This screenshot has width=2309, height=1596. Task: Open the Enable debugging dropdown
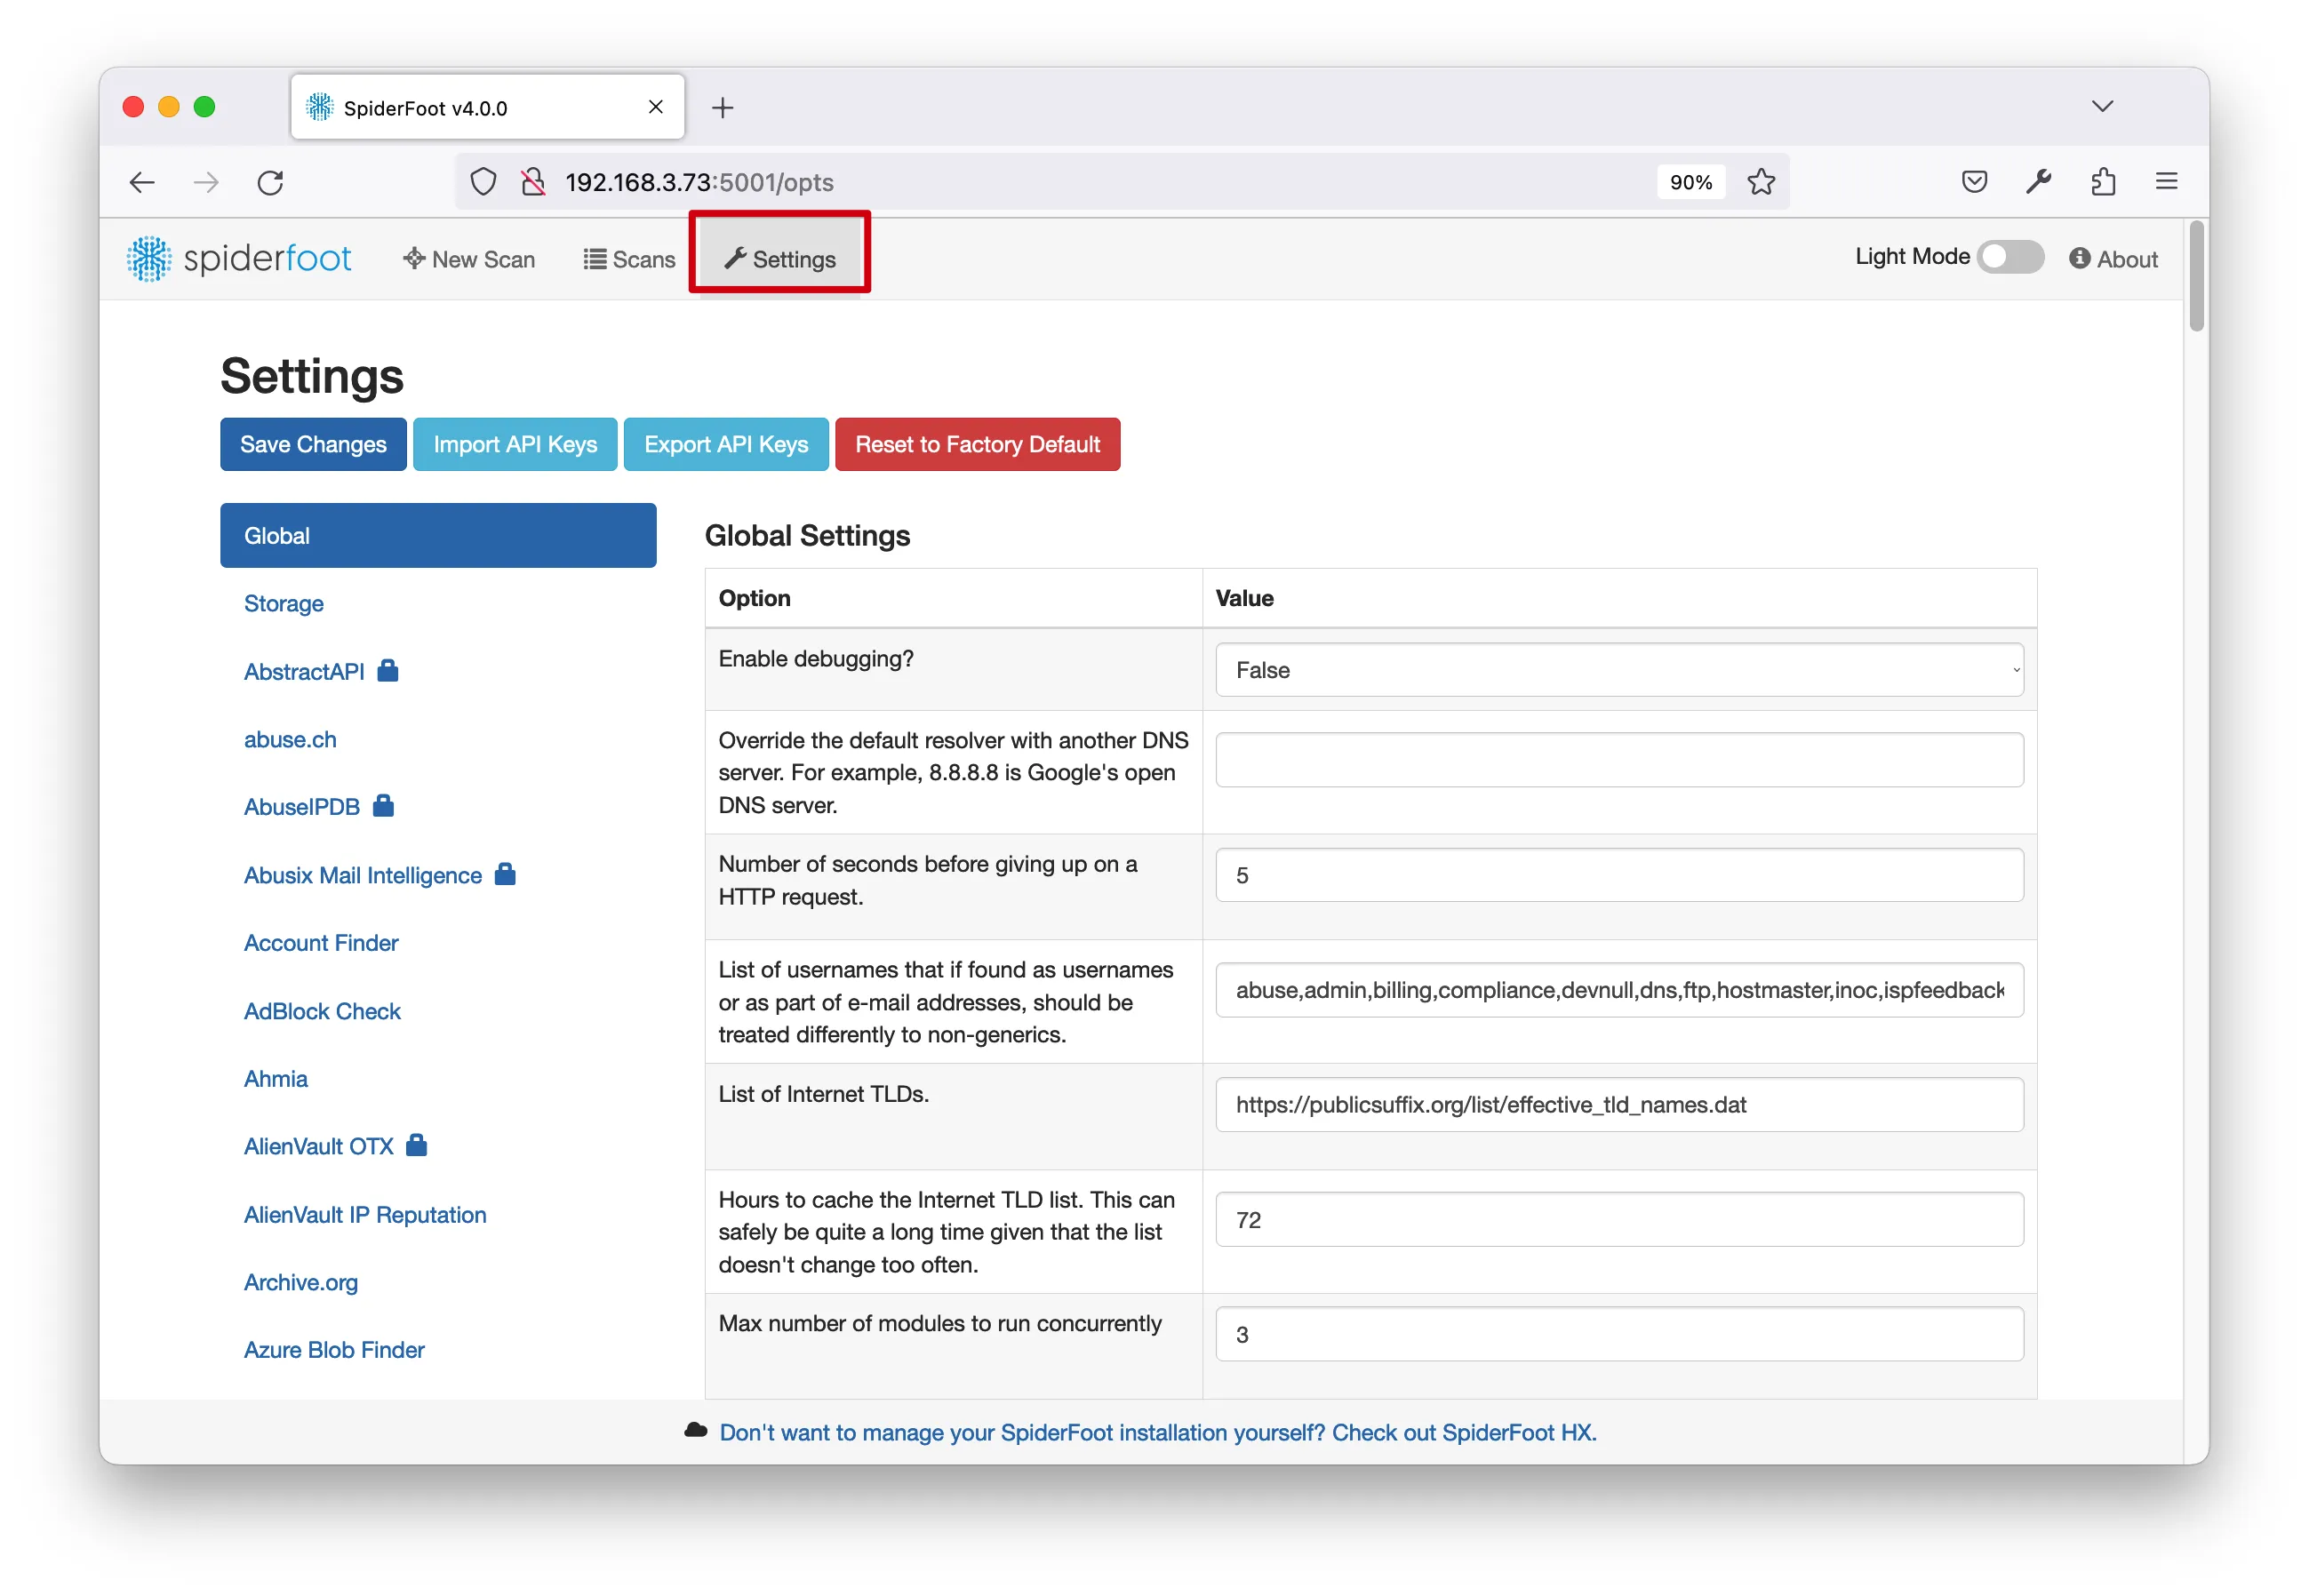1619,670
